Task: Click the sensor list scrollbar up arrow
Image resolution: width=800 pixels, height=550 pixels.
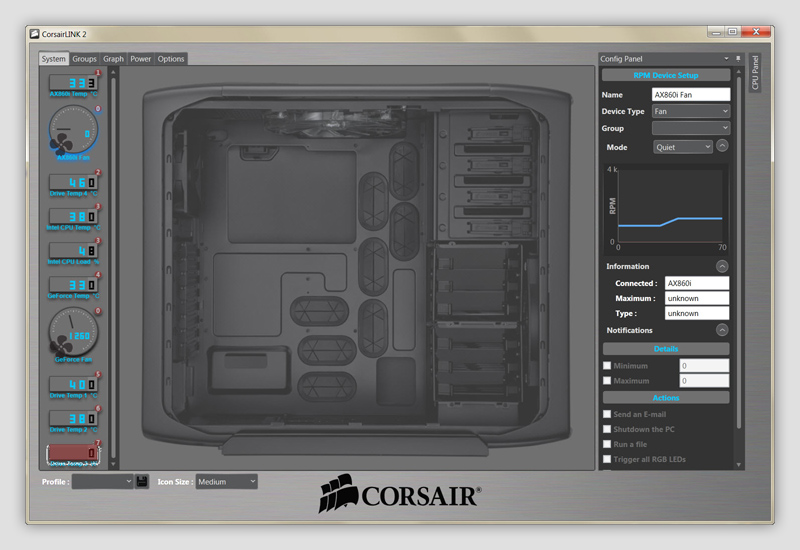Action: pyautogui.click(x=113, y=72)
